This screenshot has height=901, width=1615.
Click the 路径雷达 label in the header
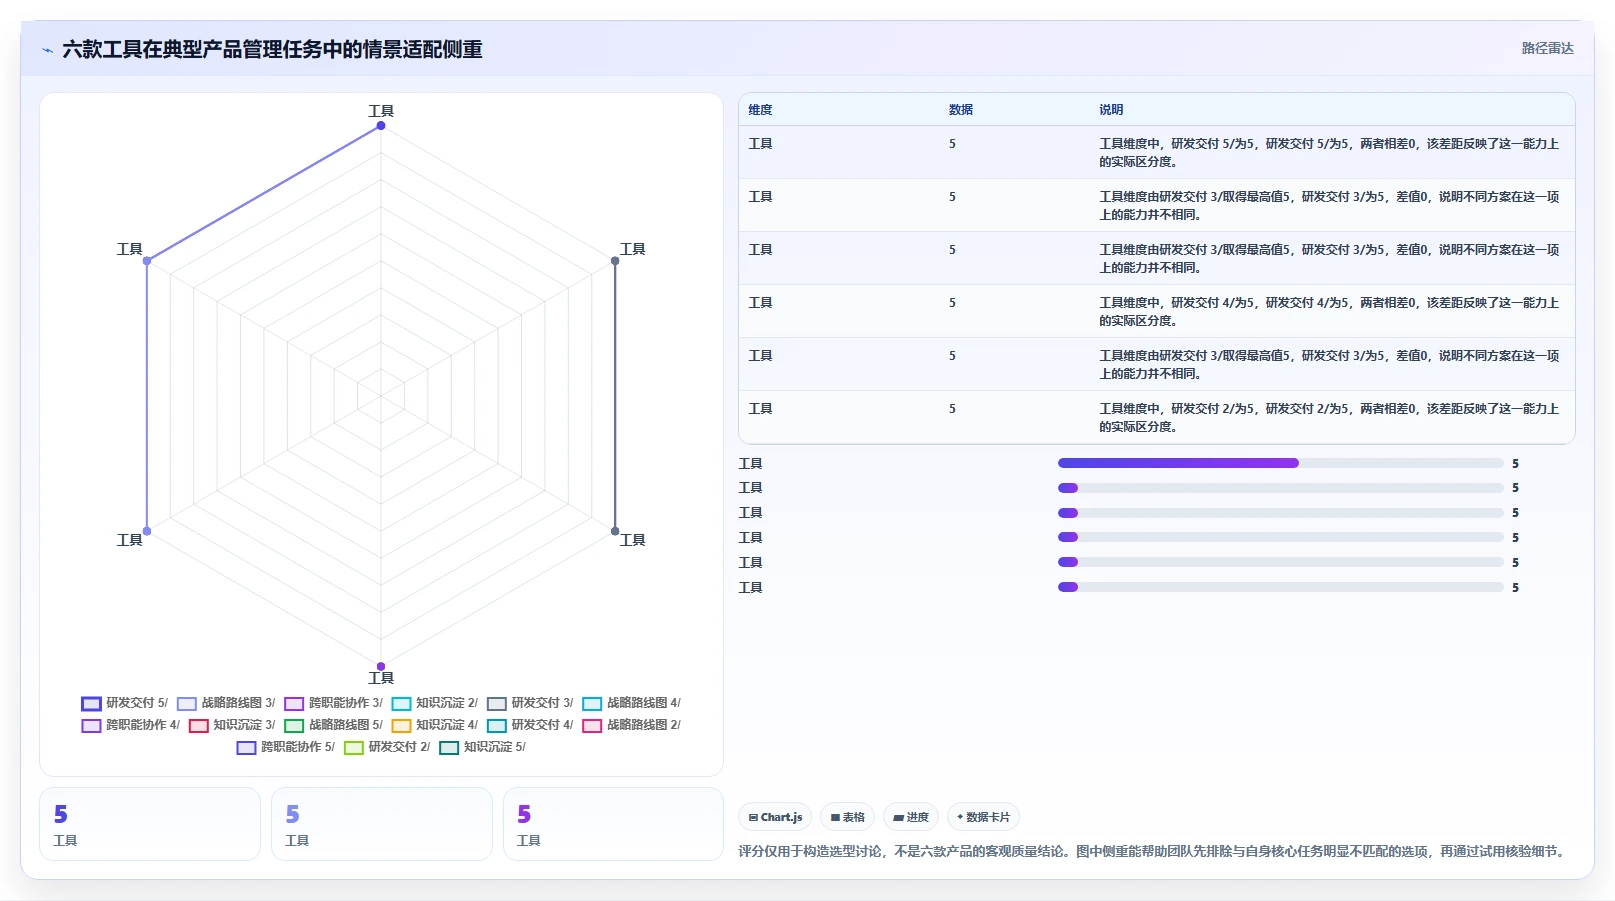pyautogui.click(x=1547, y=48)
